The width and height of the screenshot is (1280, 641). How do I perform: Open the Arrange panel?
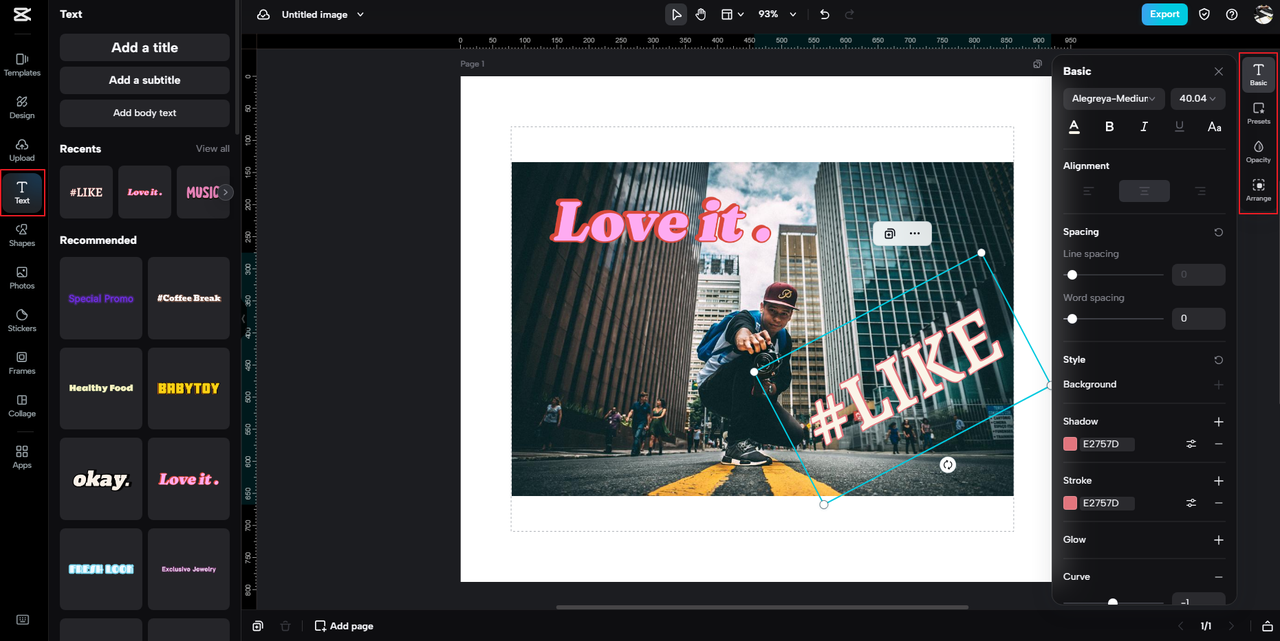(1258, 190)
